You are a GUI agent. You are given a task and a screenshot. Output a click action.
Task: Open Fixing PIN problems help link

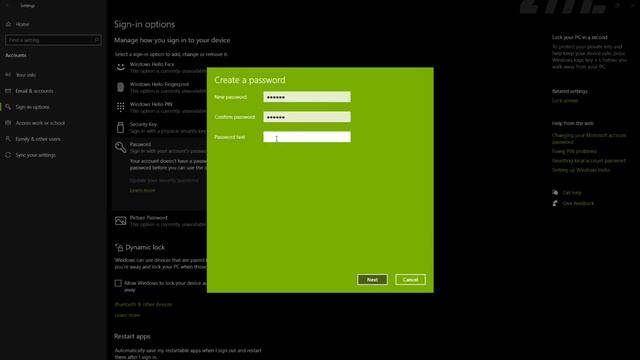(x=574, y=151)
